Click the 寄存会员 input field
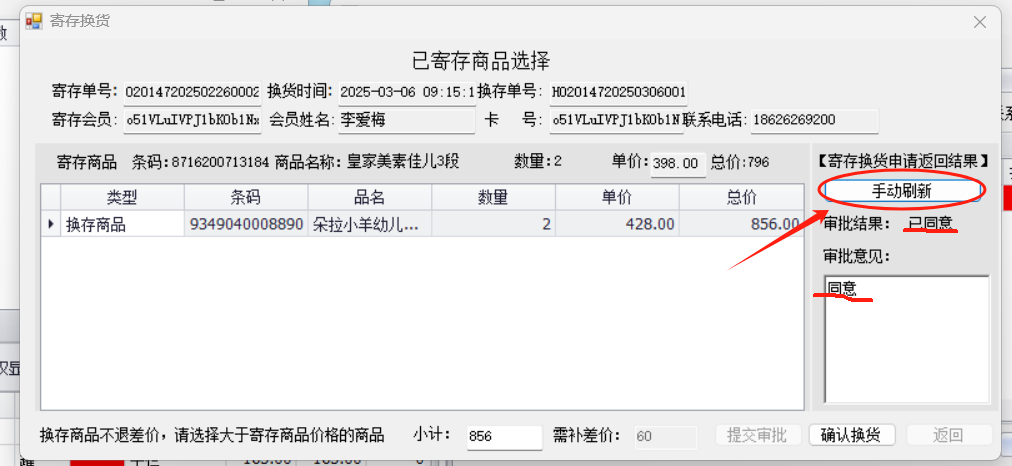Image resolution: width=1012 pixels, height=466 pixels. point(192,121)
